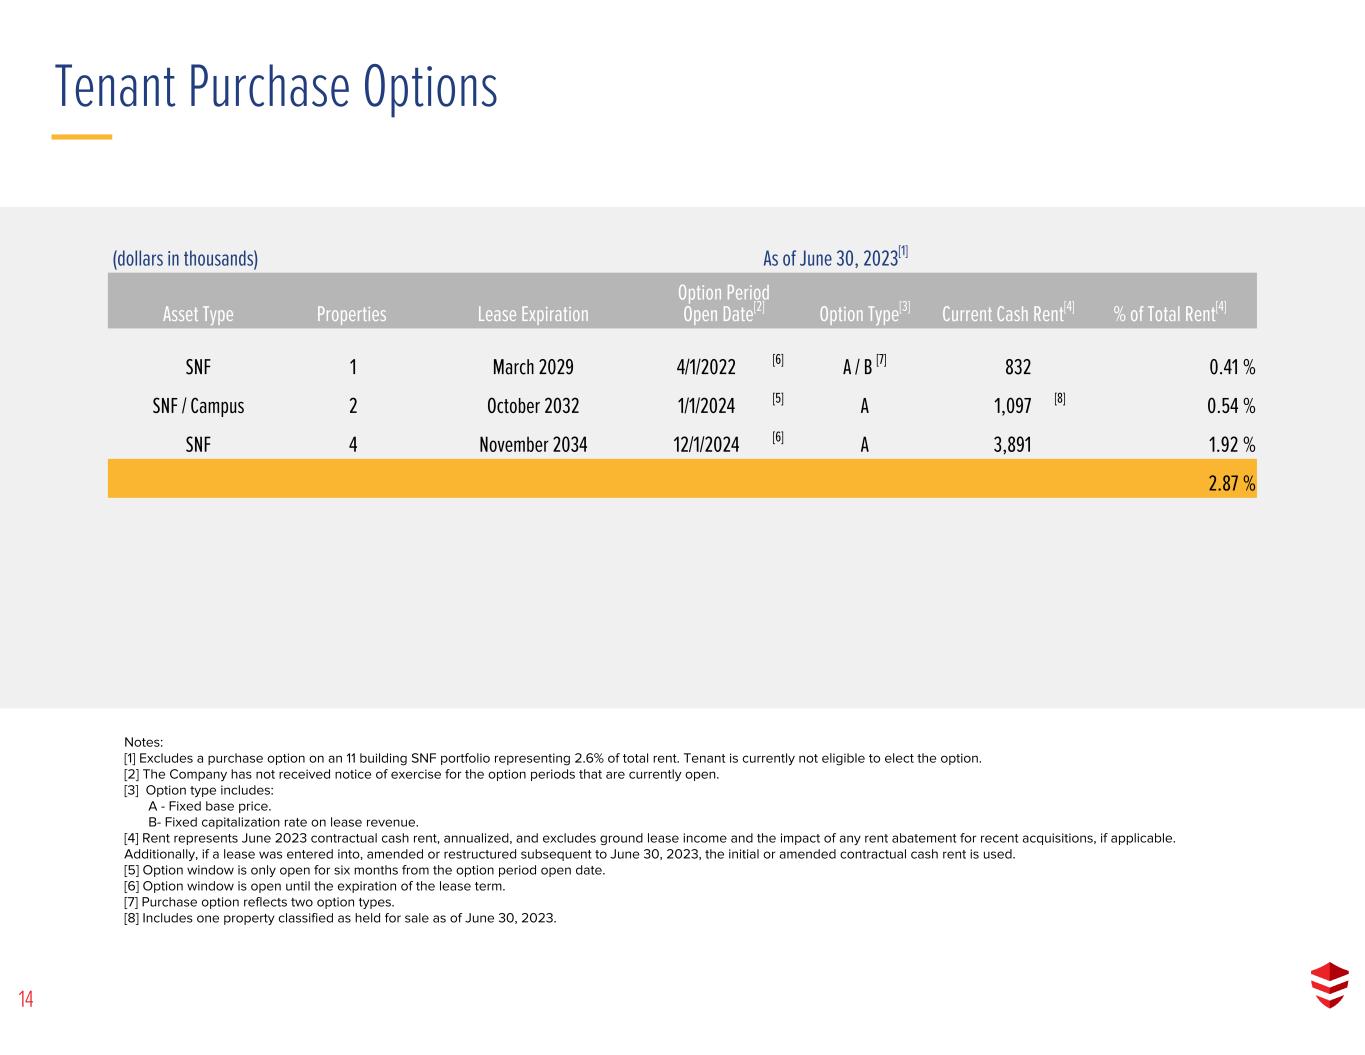Click the 2.87 % total in orange bar
The width and height of the screenshot is (1365, 1055).
click(x=1232, y=484)
